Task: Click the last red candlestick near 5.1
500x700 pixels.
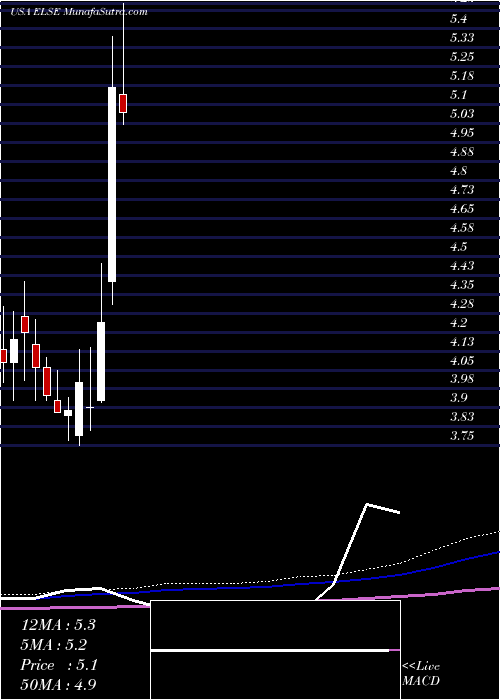Action: (123, 103)
